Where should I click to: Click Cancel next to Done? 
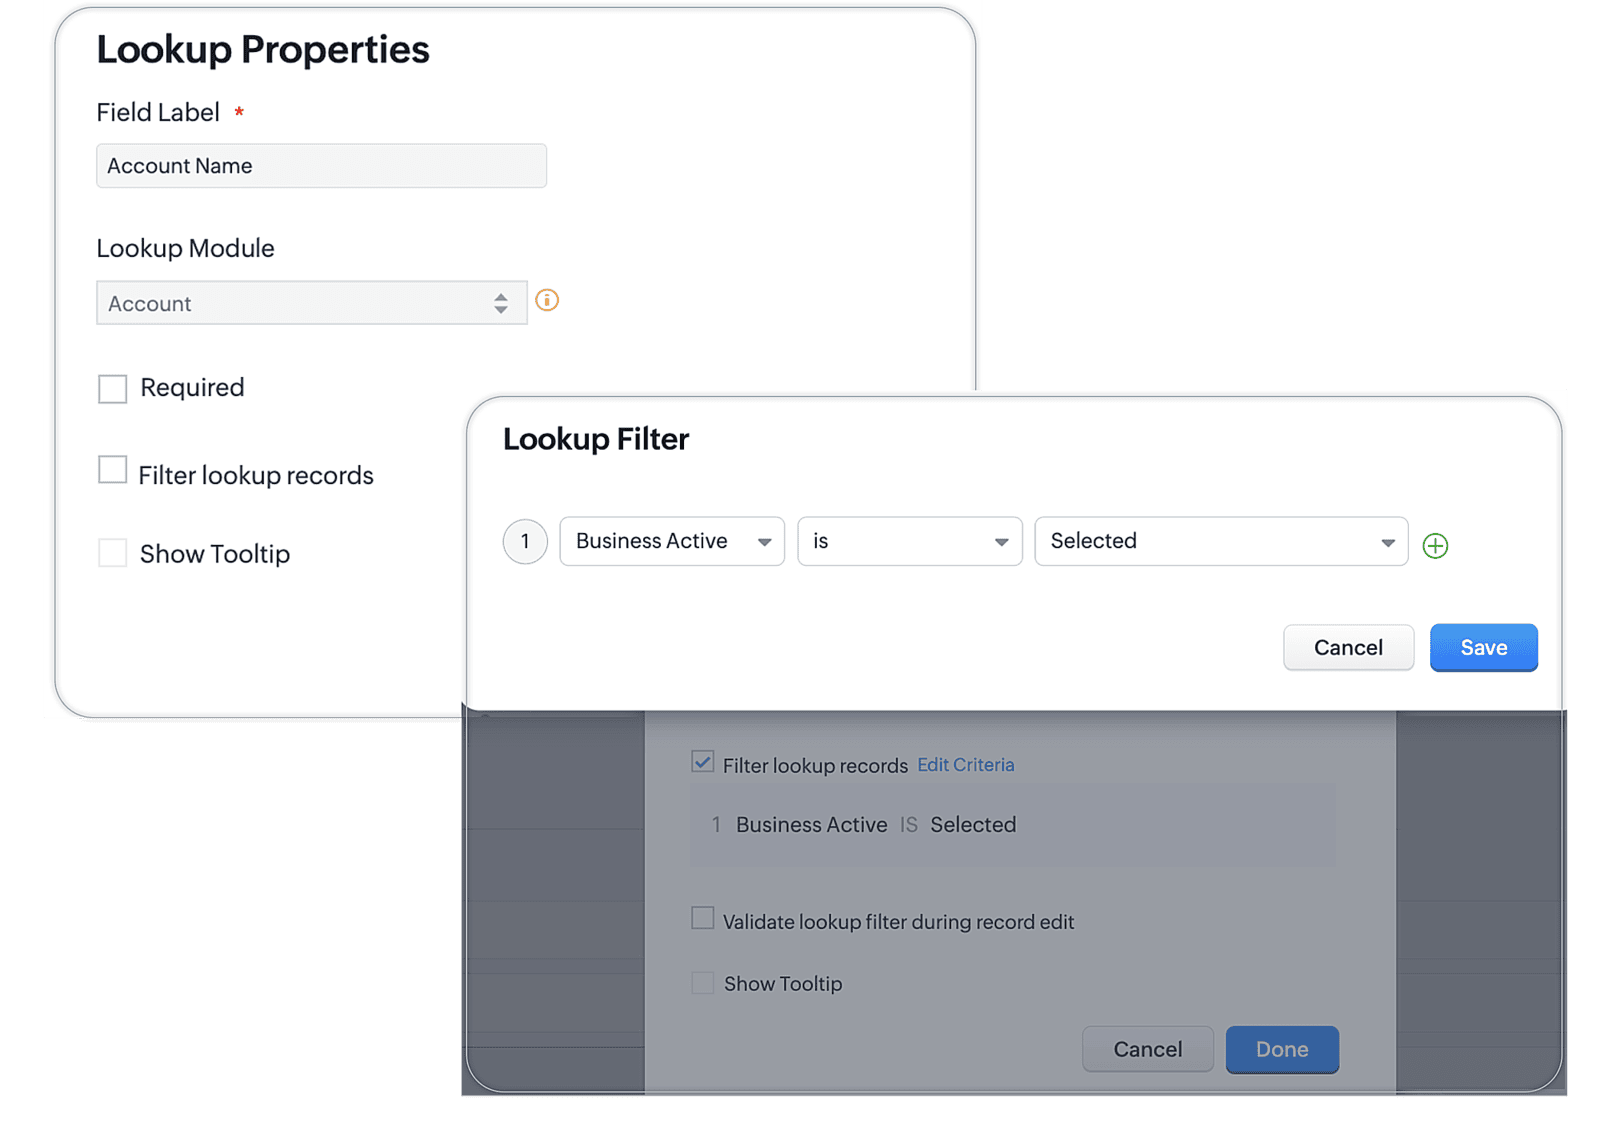point(1147,1049)
